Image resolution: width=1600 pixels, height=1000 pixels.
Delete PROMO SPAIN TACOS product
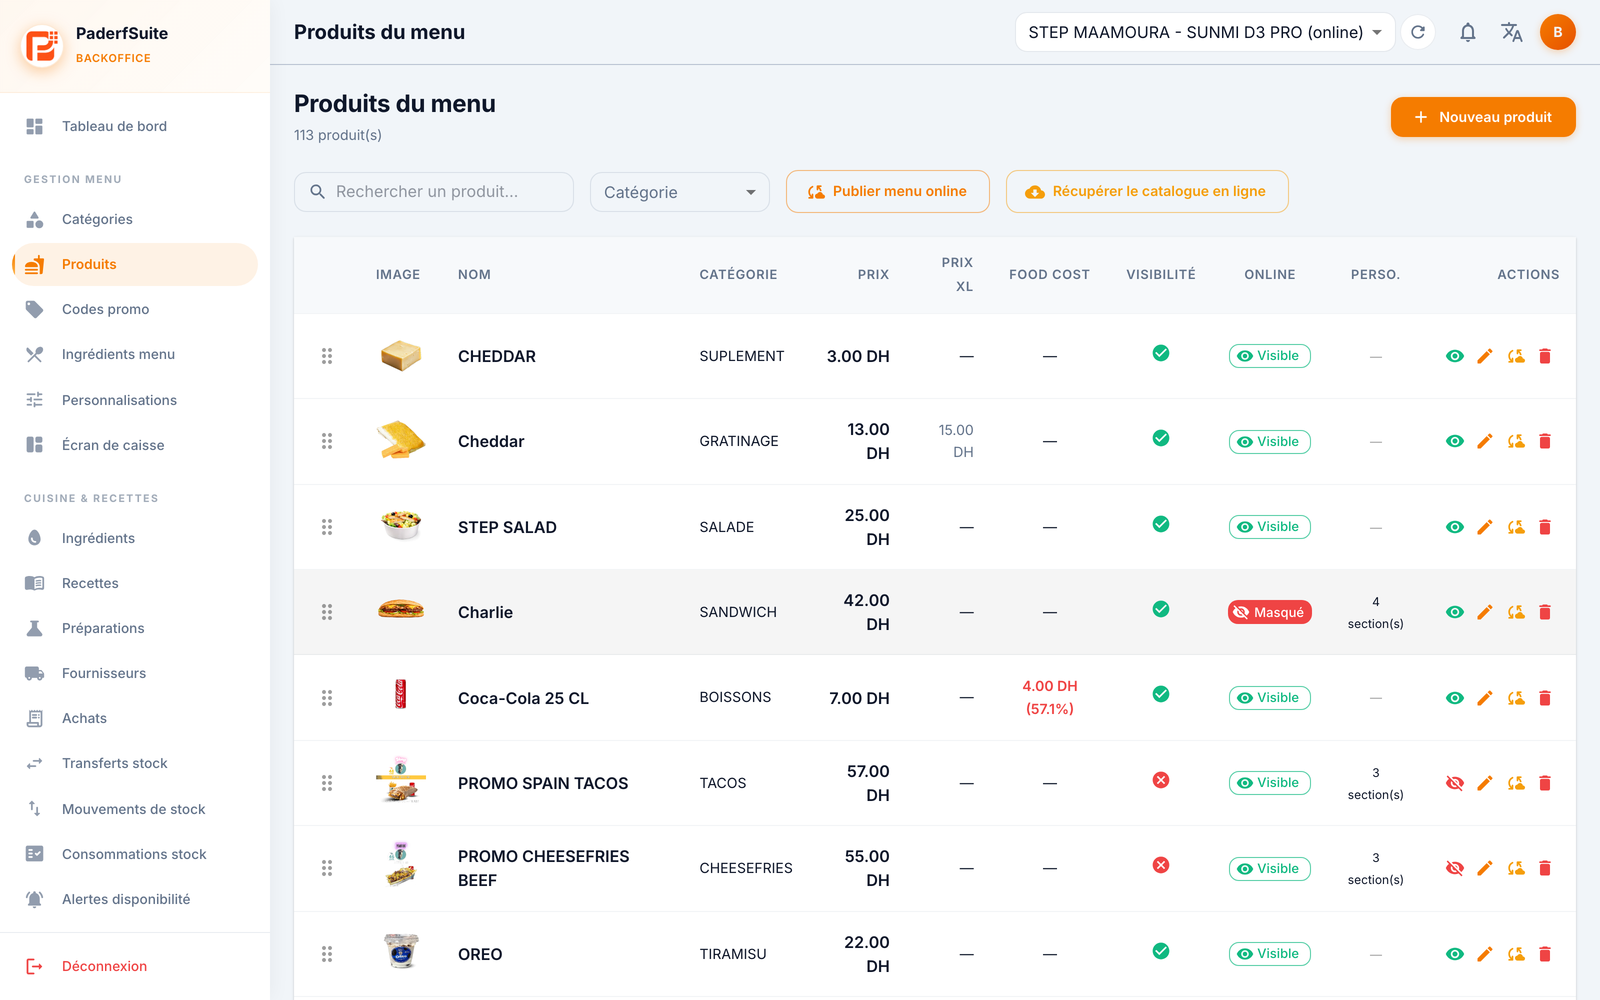pyautogui.click(x=1545, y=783)
